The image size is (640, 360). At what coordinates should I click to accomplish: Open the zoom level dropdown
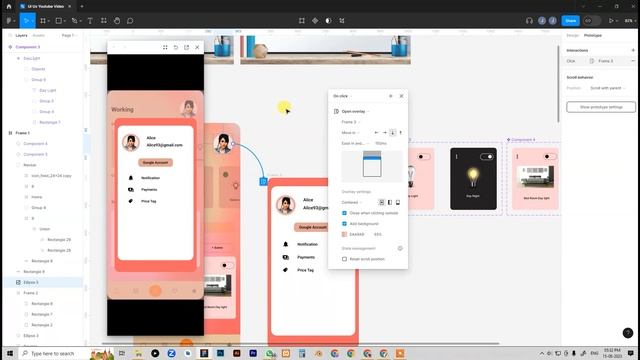point(630,21)
